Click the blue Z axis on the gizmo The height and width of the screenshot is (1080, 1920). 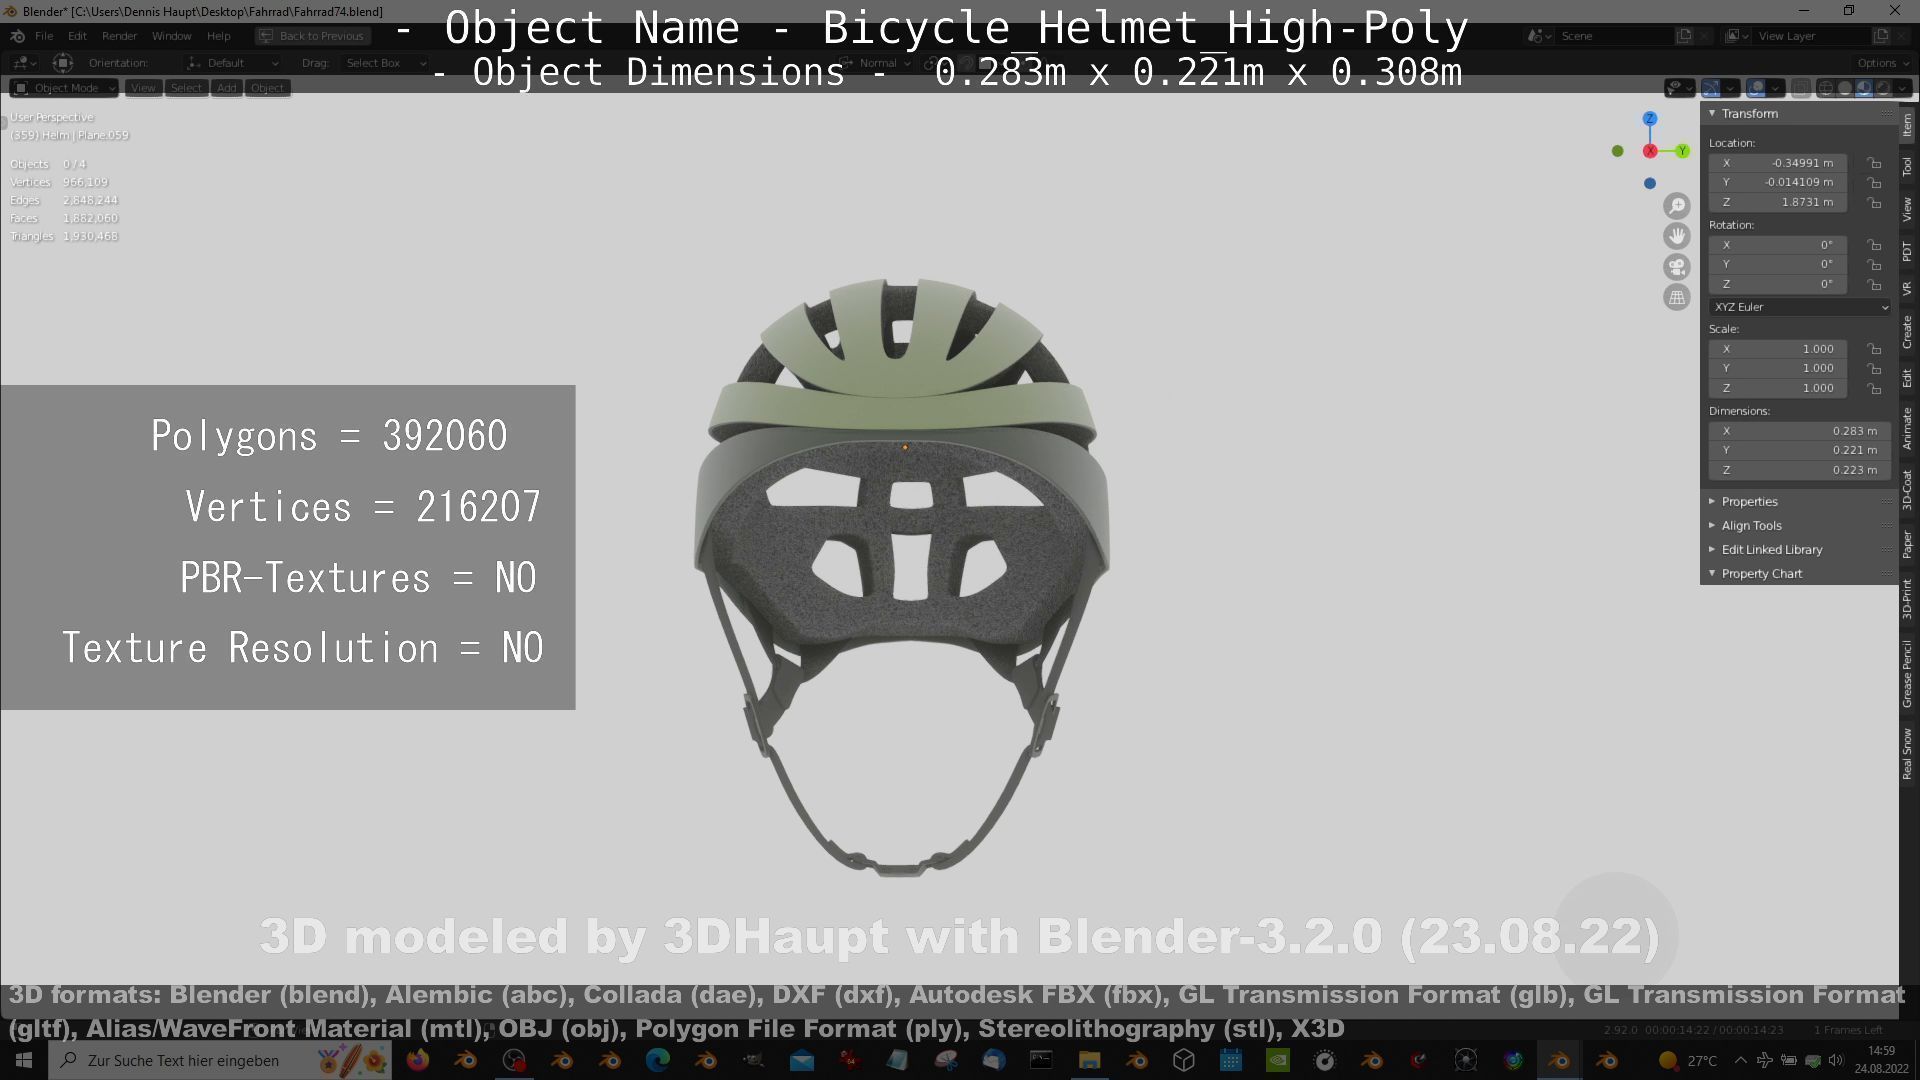tap(1650, 118)
